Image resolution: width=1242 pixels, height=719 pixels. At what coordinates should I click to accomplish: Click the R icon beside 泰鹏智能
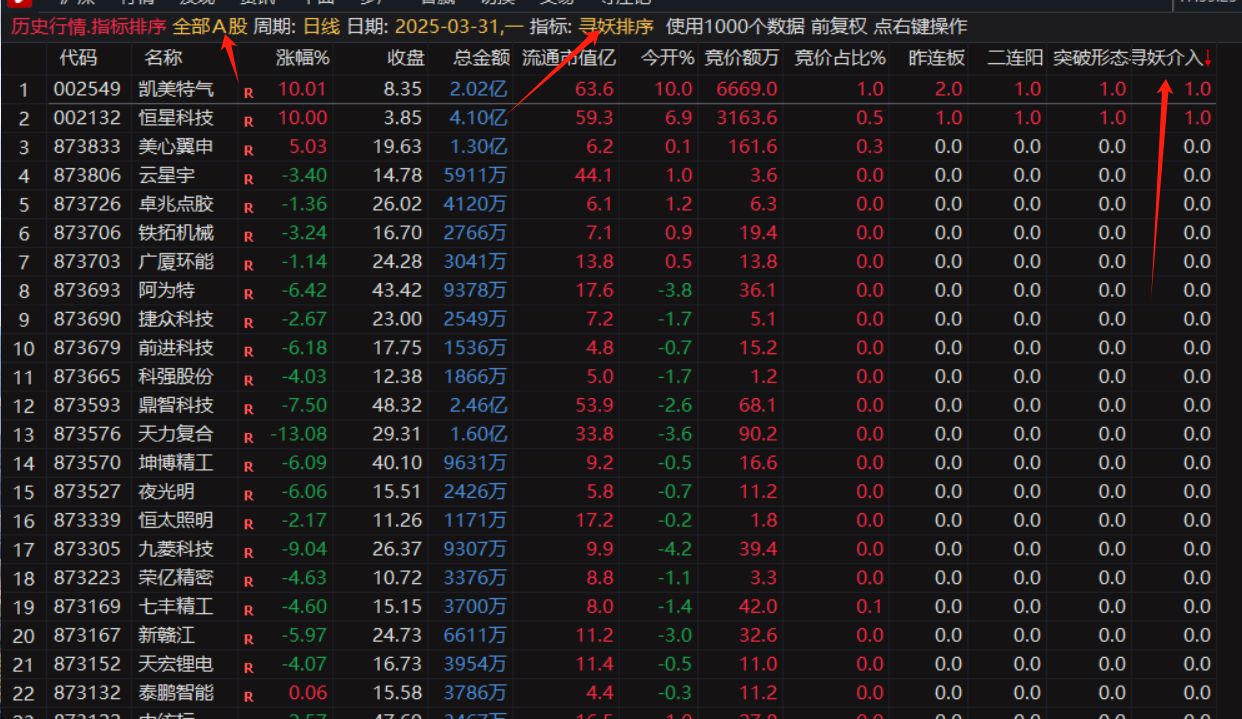pyautogui.click(x=248, y=696)
